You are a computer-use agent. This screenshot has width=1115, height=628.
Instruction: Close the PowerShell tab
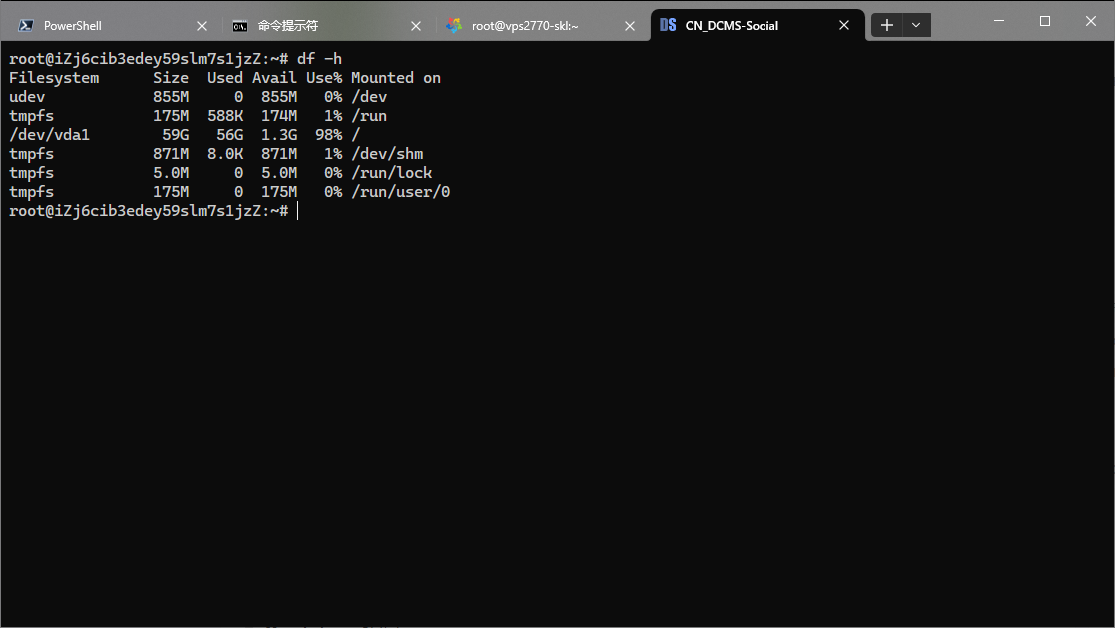pyautogui.click(x=202, y=26)
